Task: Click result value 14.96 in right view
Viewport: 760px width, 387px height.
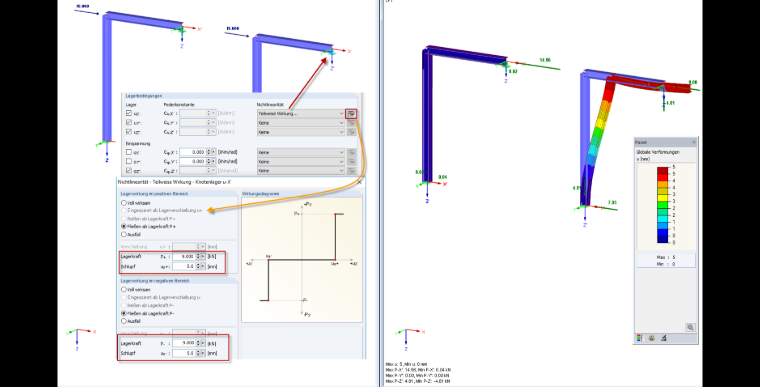Action: pos(544,60)
